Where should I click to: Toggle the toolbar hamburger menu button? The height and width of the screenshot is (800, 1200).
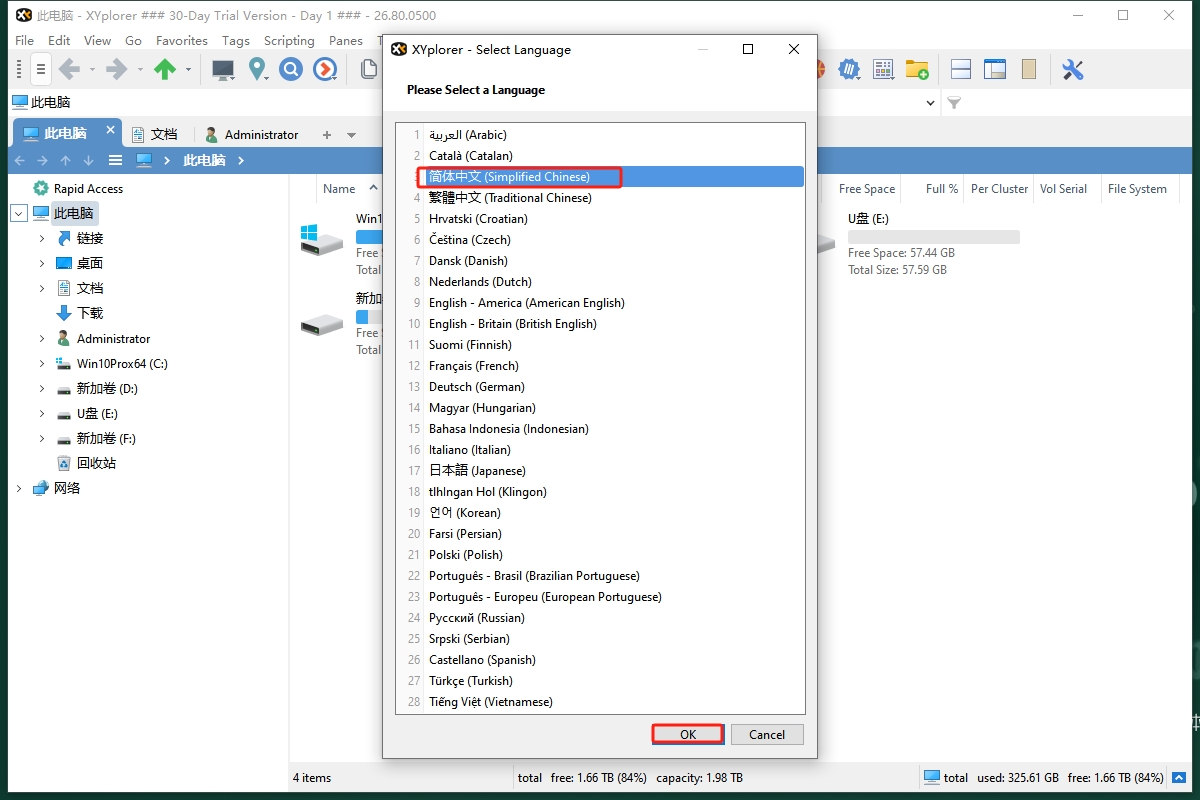point(40,69)
